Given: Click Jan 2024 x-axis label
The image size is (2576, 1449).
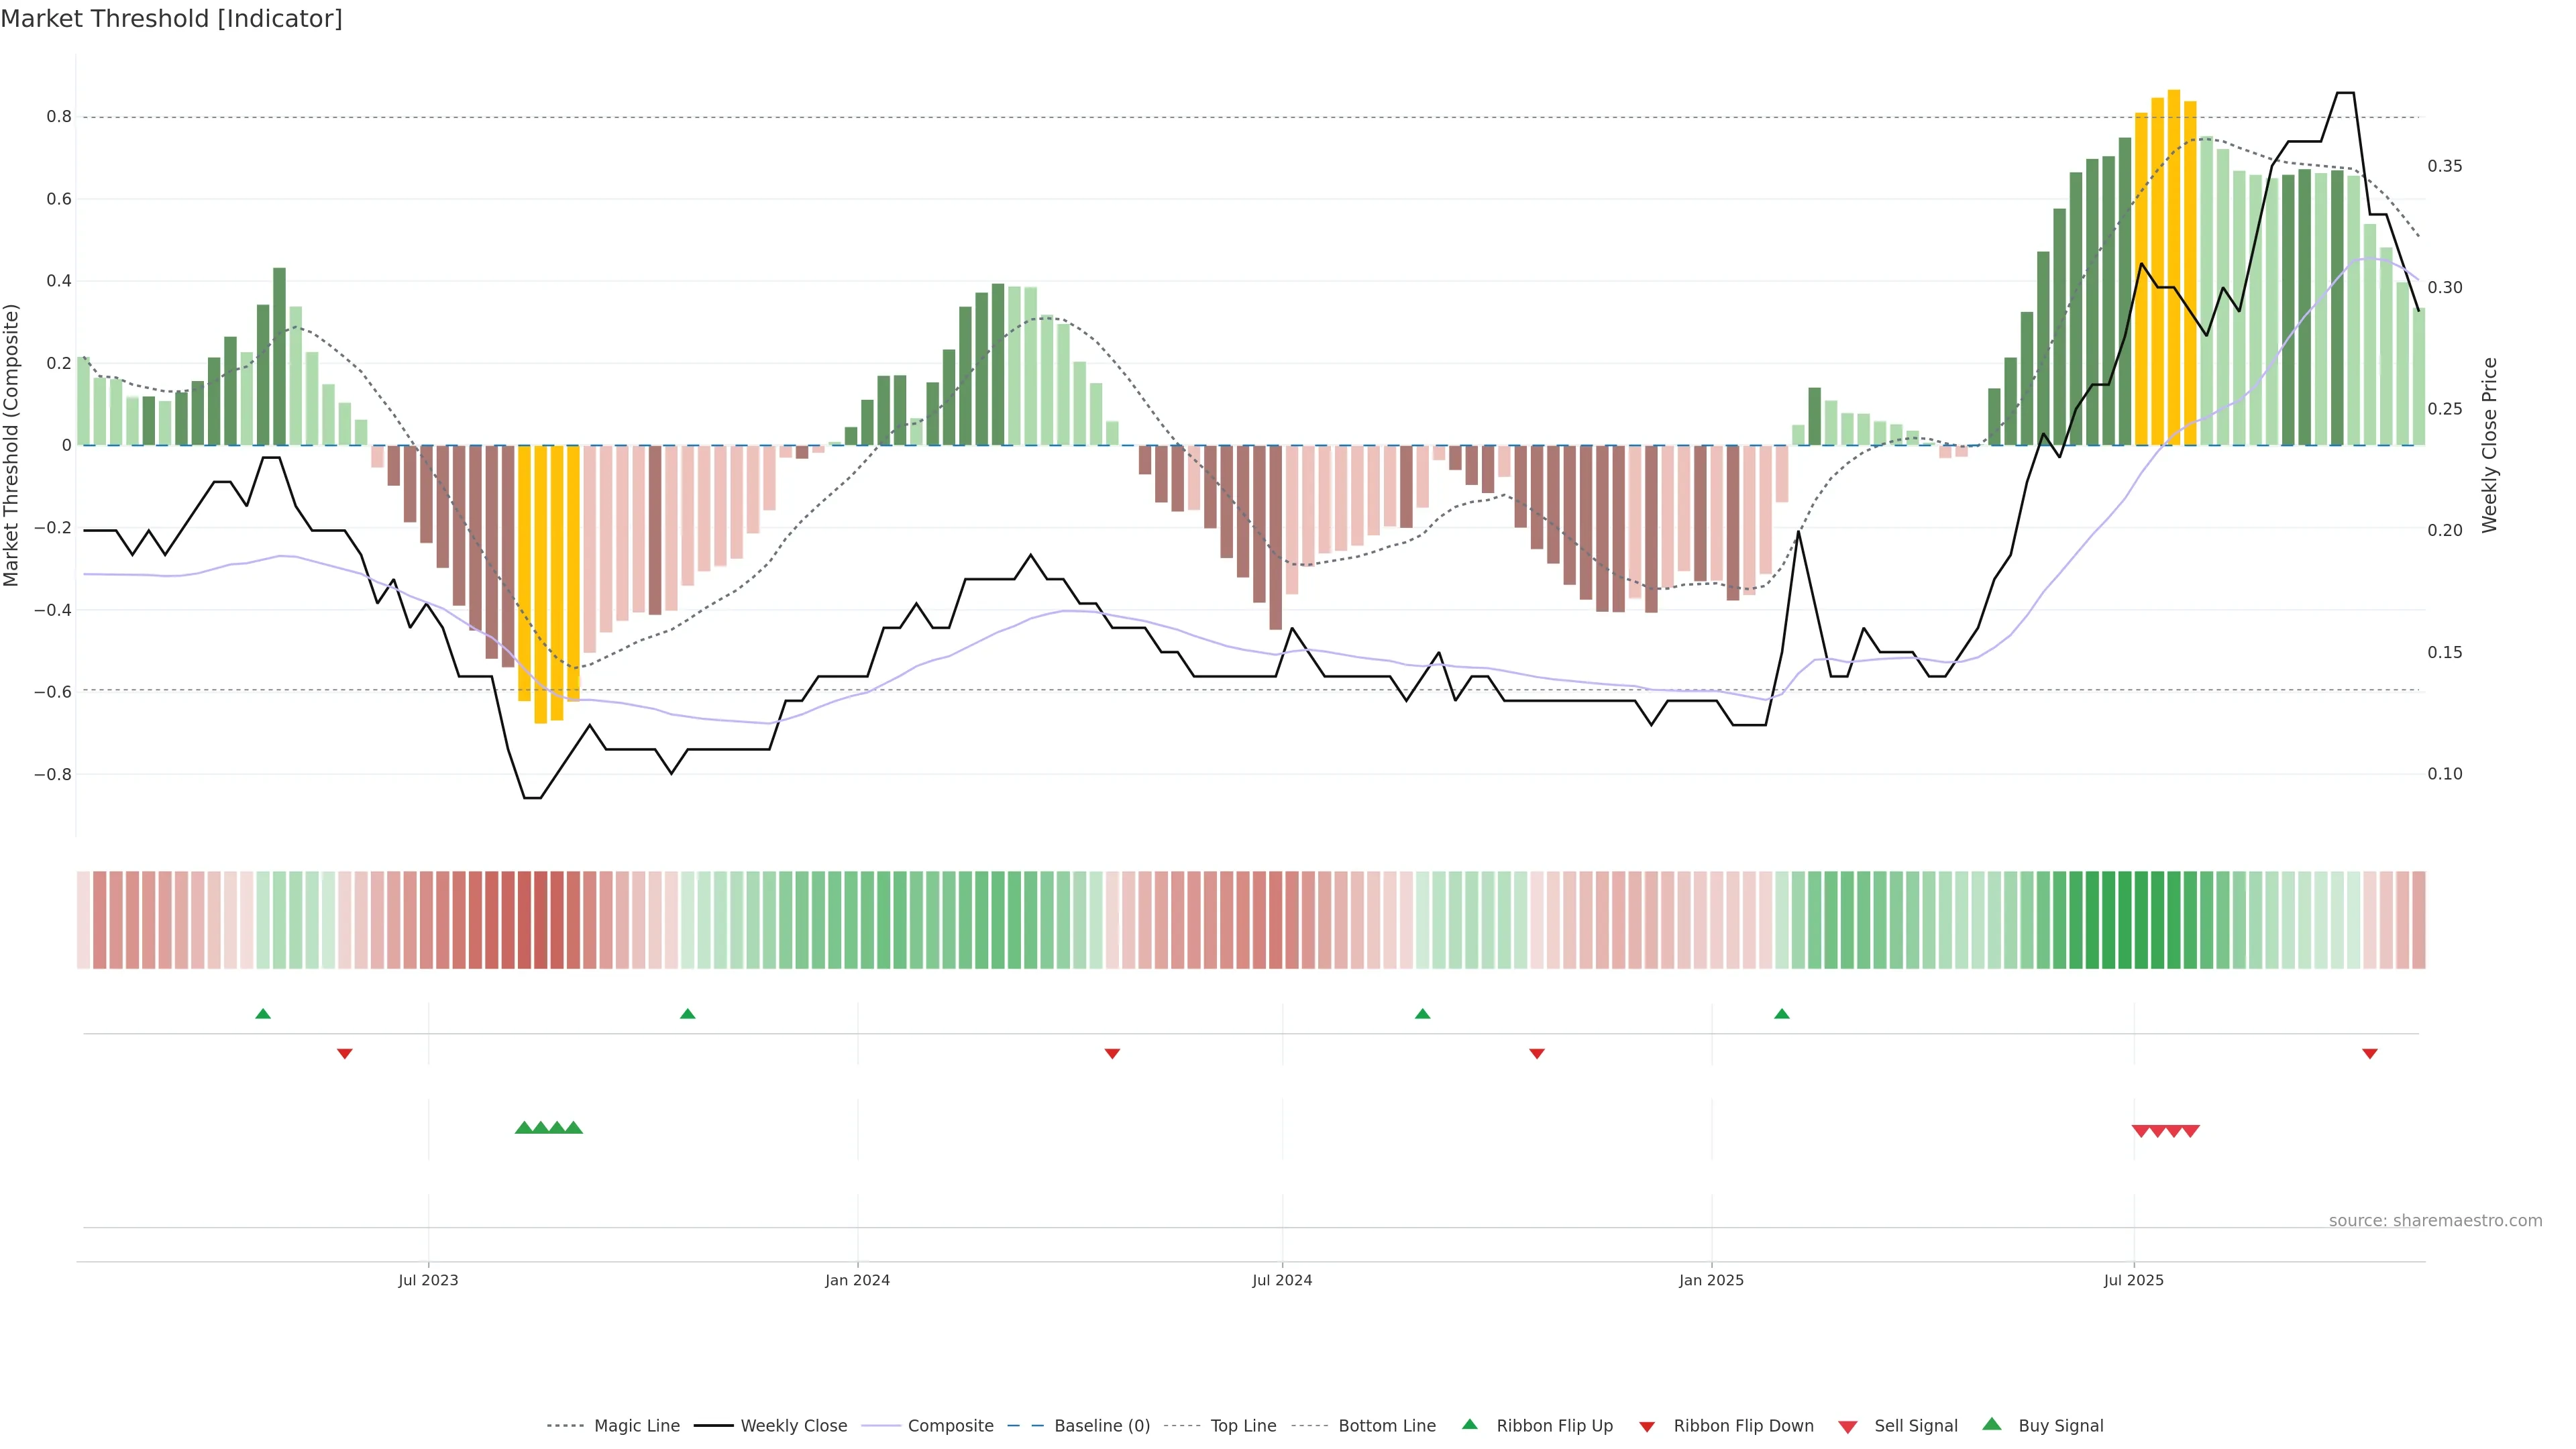Looking at the screenshot, I should point(857,1280).
